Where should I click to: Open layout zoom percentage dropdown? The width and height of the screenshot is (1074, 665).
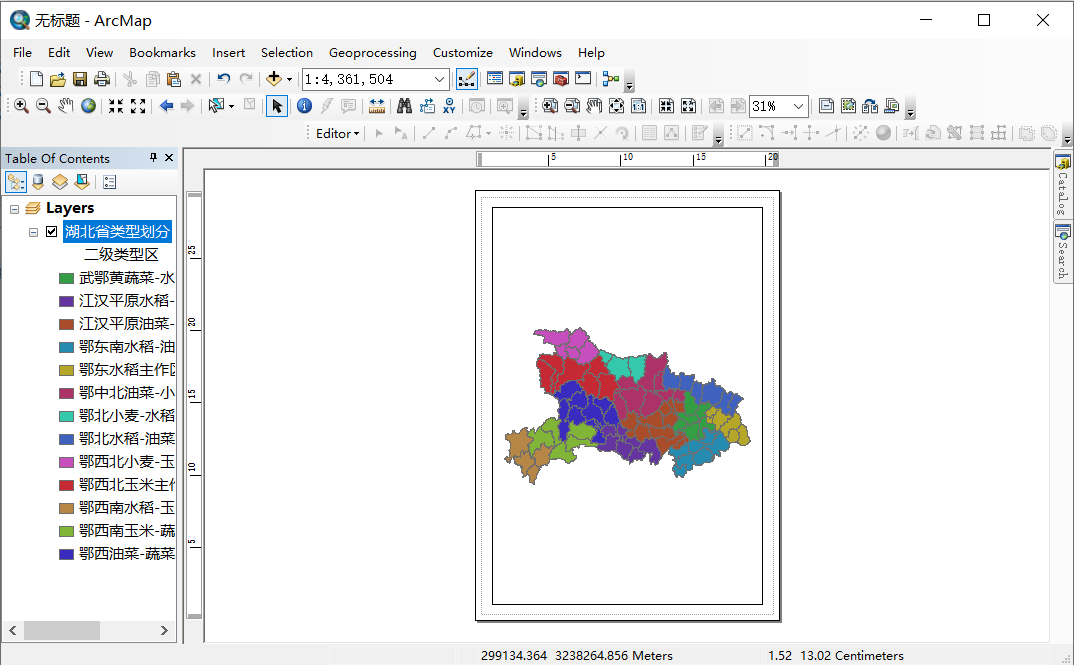click(x=799, y=106)
